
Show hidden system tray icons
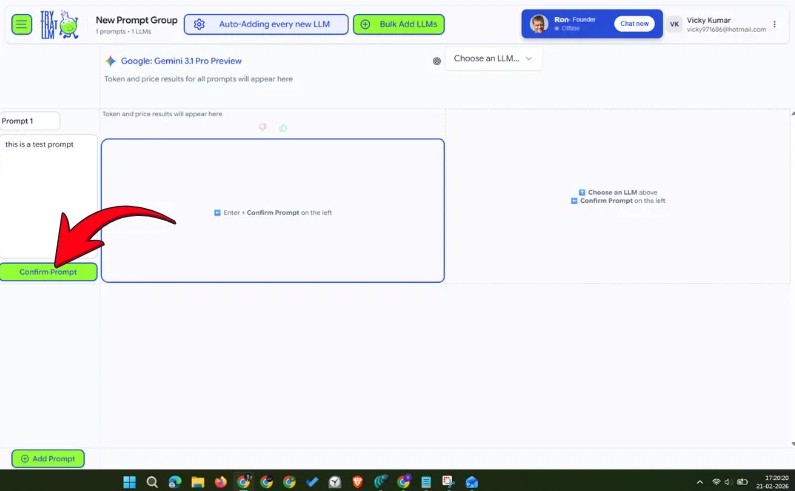coord(700,482)
